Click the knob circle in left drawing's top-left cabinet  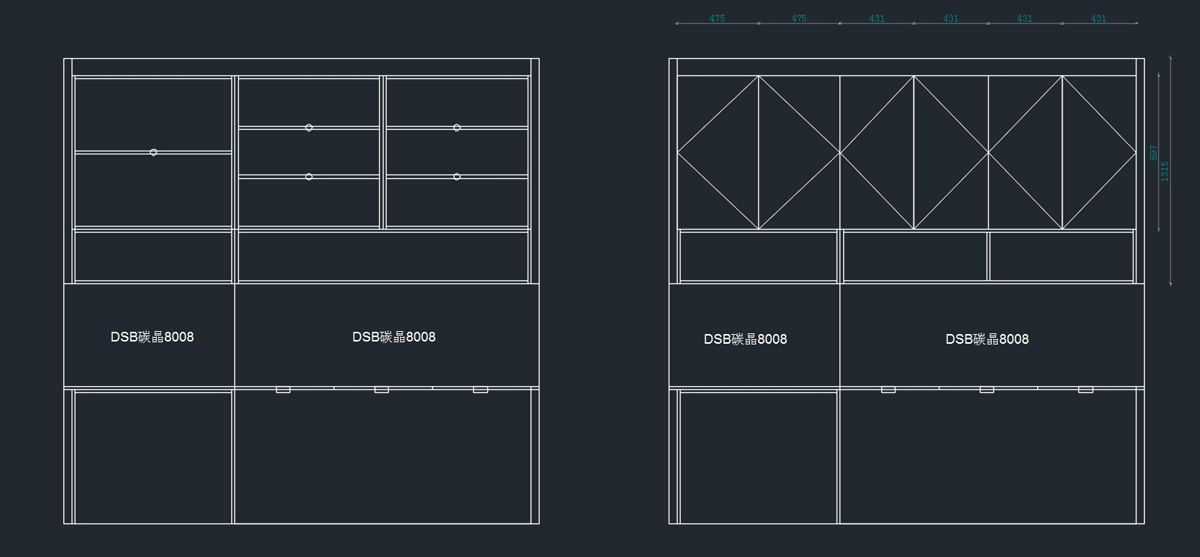coord(153,152)
